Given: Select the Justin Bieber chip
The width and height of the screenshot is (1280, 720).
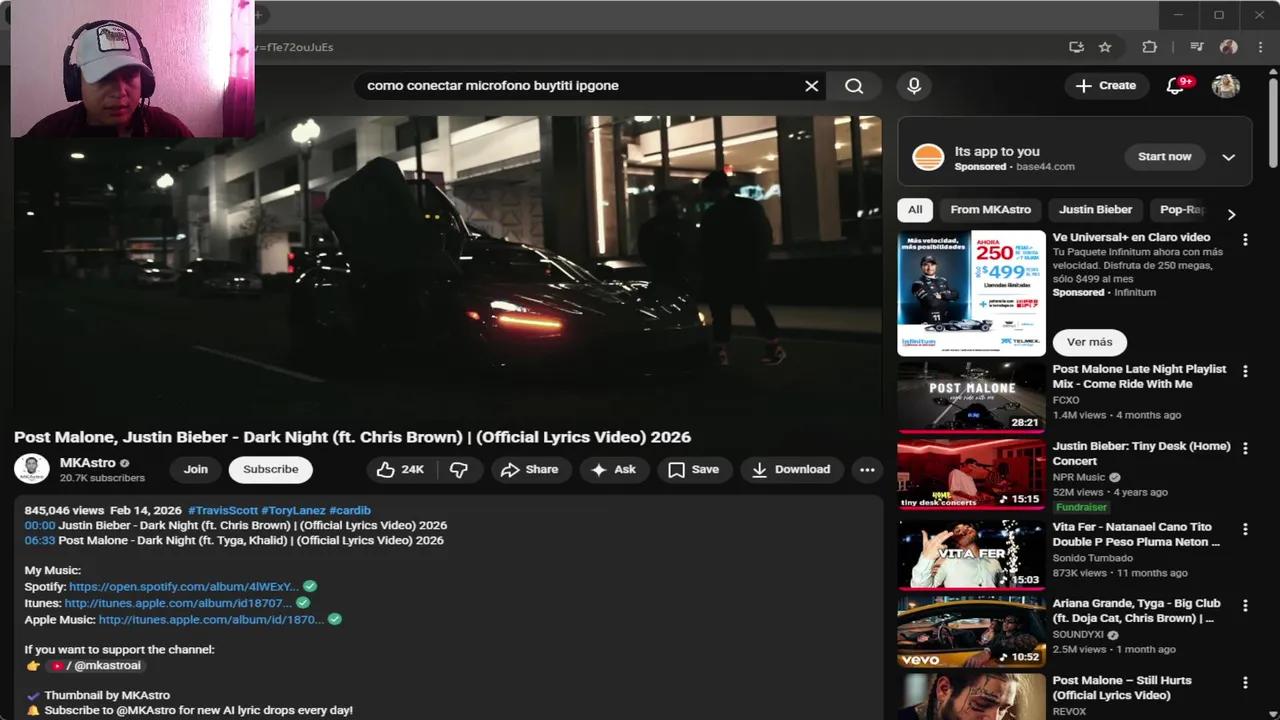Looking at the screenshot, I should 1095,210.
